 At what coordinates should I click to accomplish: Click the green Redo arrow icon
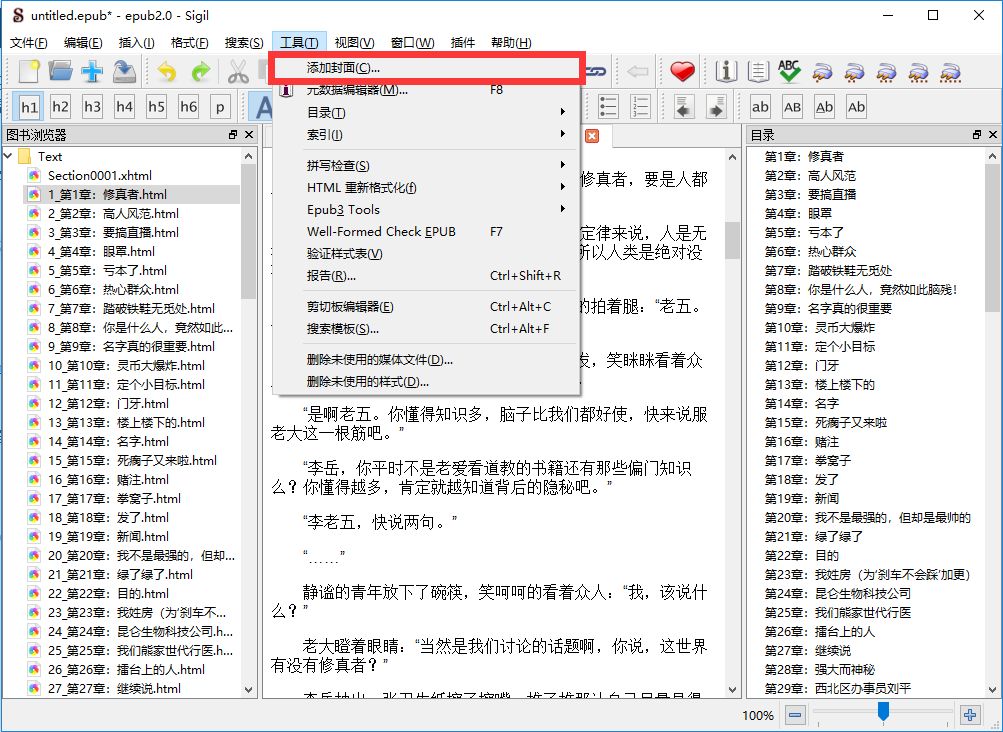[x=201, y=71]
